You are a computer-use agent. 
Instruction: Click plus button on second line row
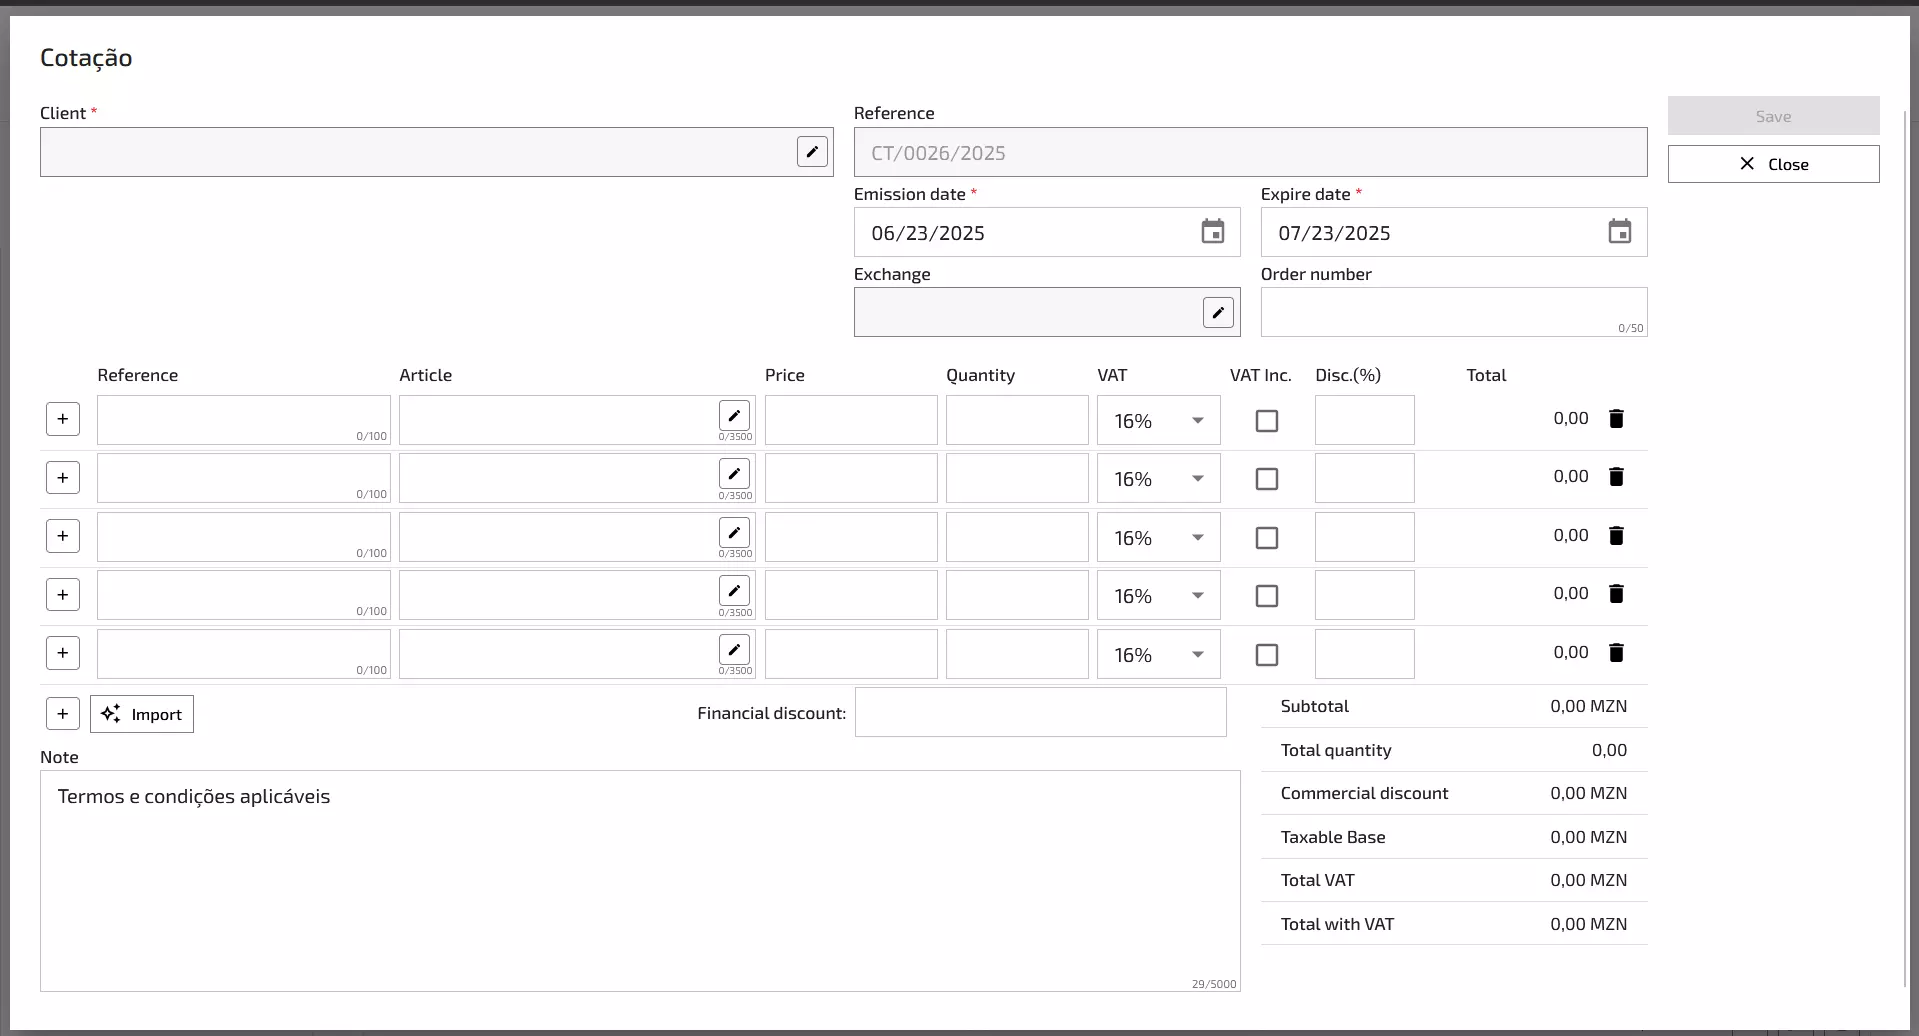(63, 477)
